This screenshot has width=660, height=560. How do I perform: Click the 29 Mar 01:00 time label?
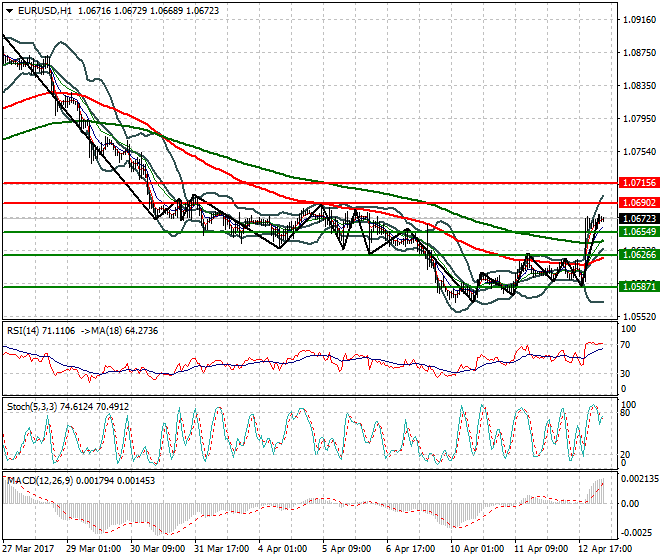tap(93, 549)
